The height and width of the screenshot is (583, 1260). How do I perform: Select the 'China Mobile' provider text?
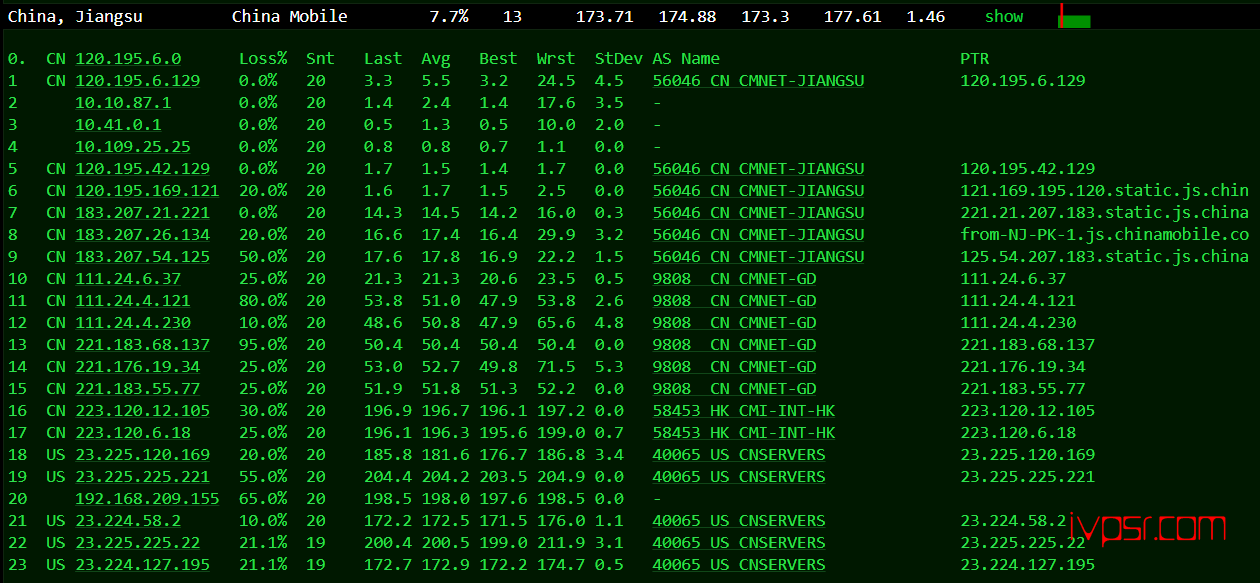click(290, 16)
